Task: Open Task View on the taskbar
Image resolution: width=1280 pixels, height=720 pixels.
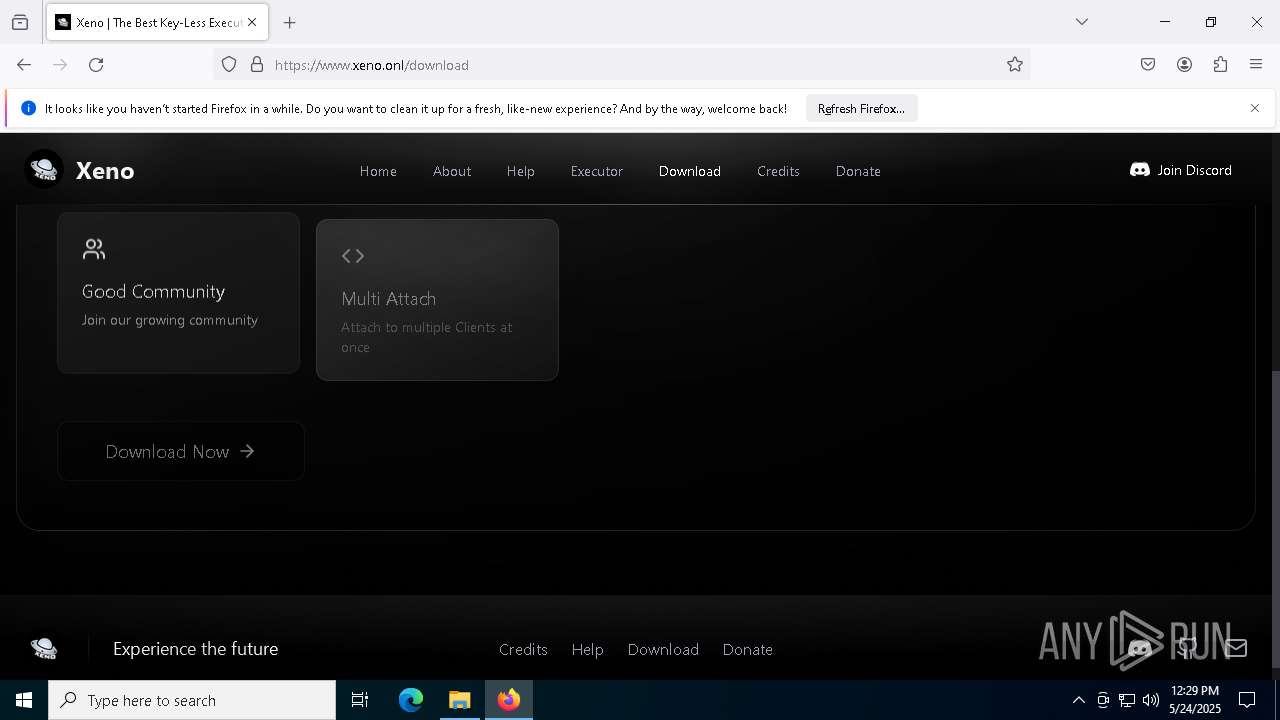Action: 360,700
